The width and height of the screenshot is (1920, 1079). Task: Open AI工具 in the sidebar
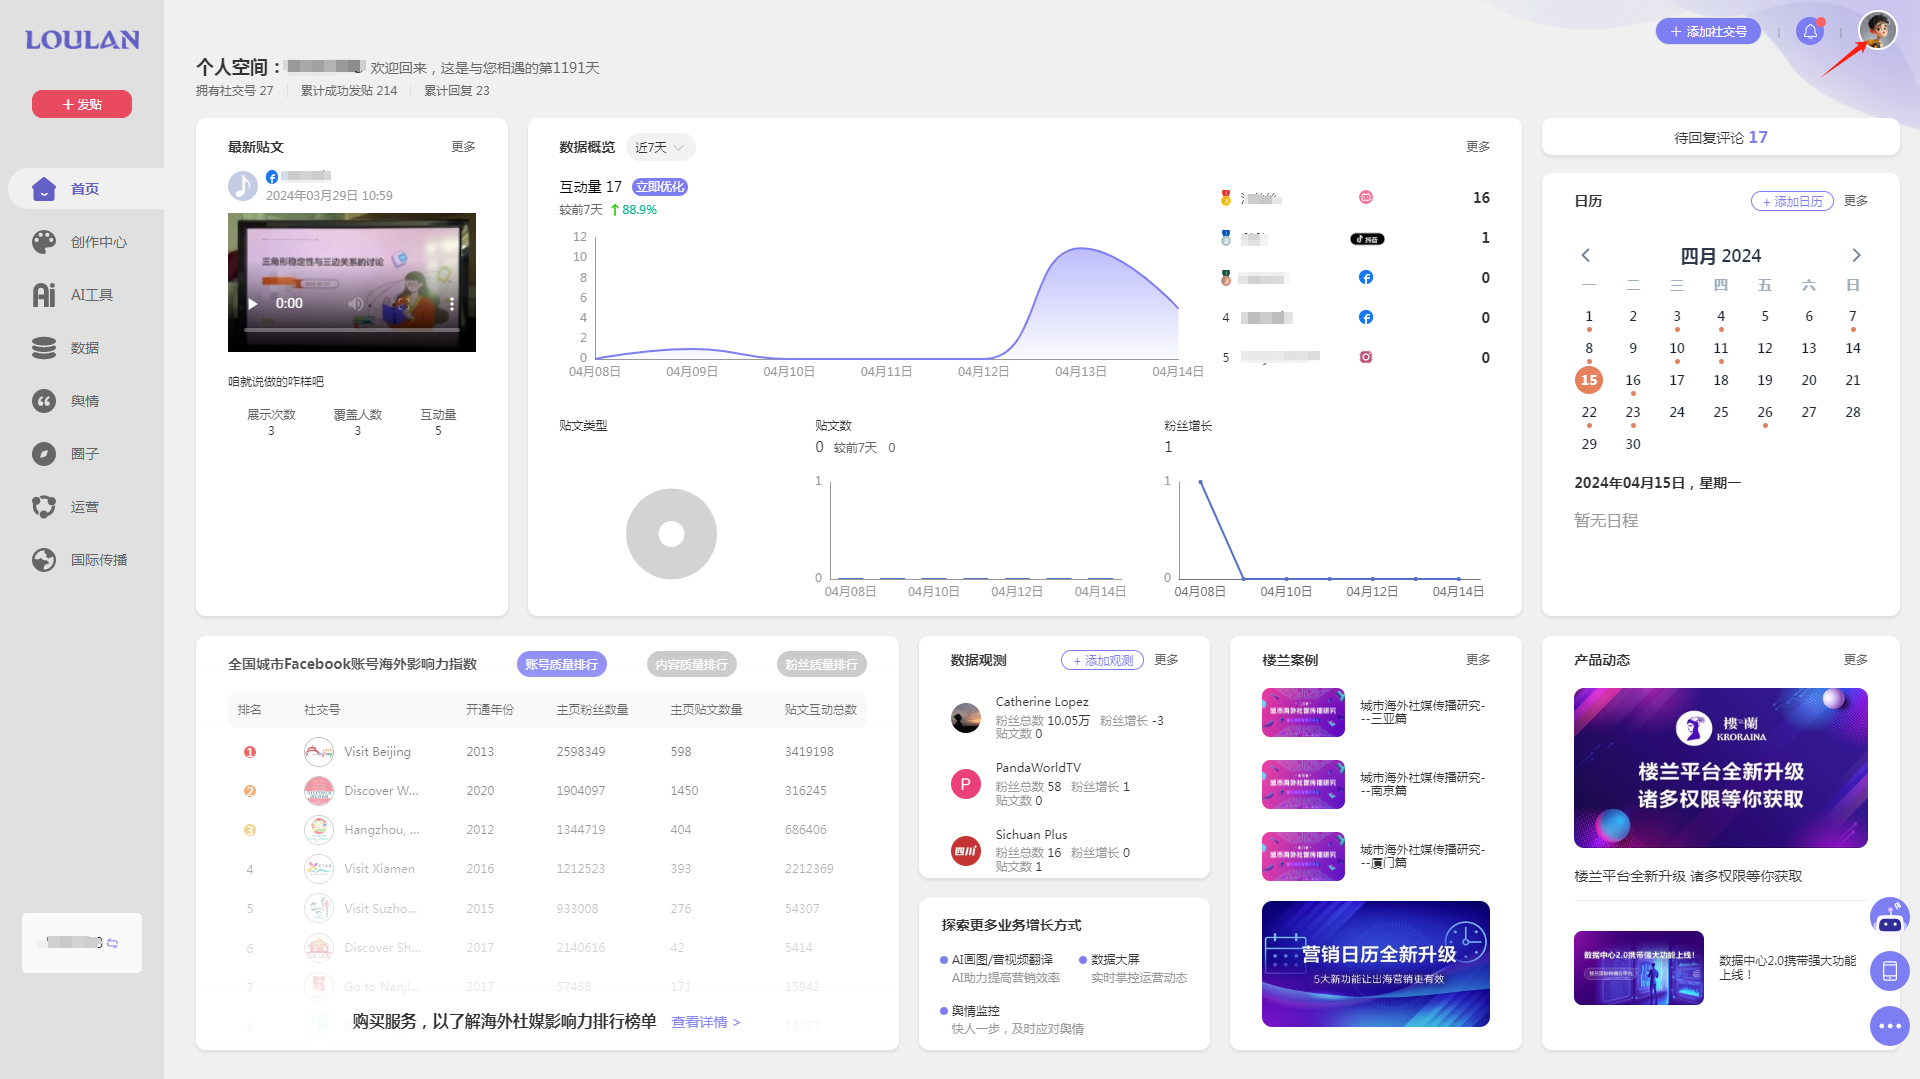[x=91, y=295]
